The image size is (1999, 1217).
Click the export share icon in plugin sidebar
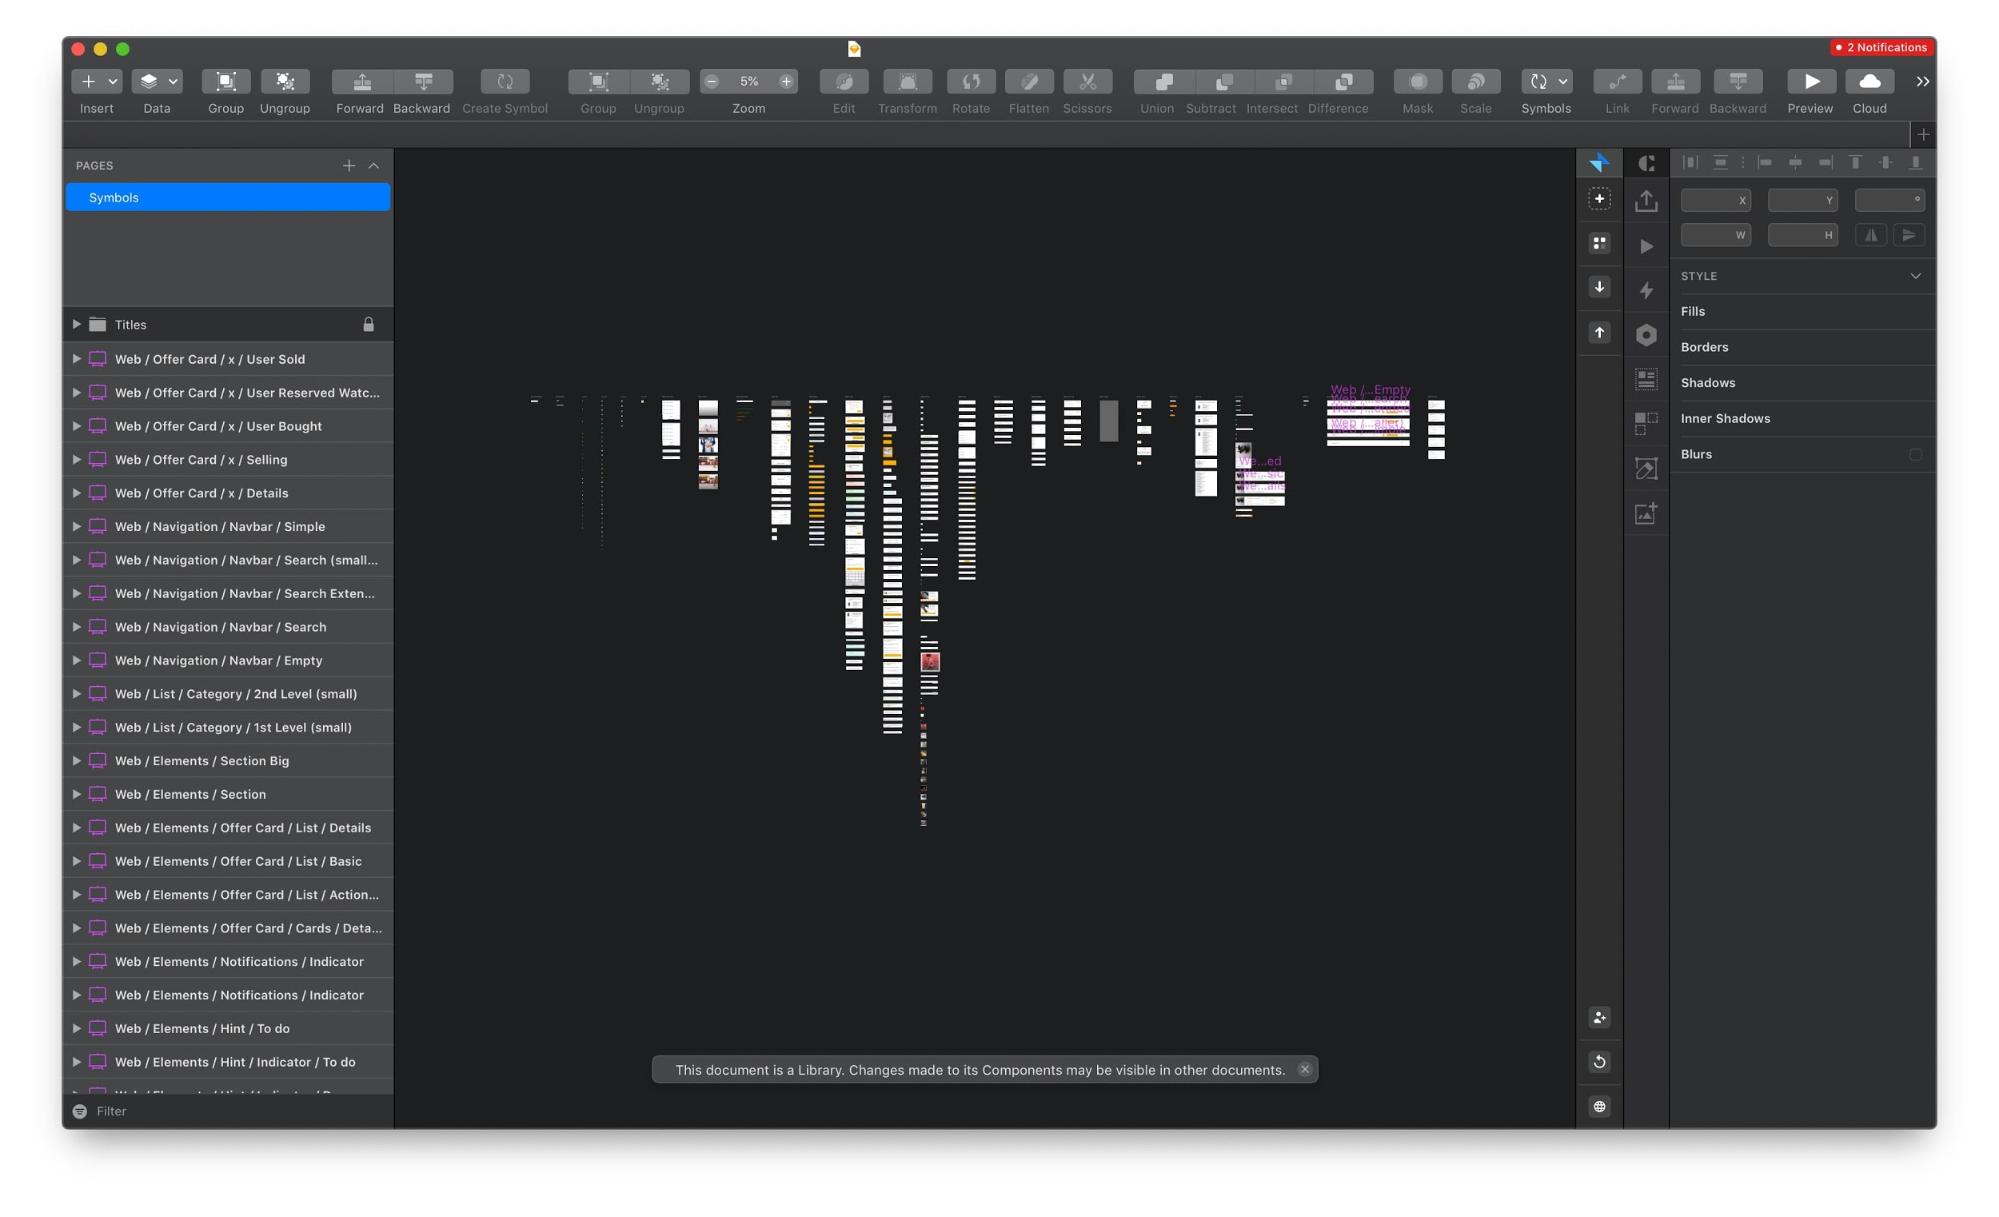[1646, 201]
